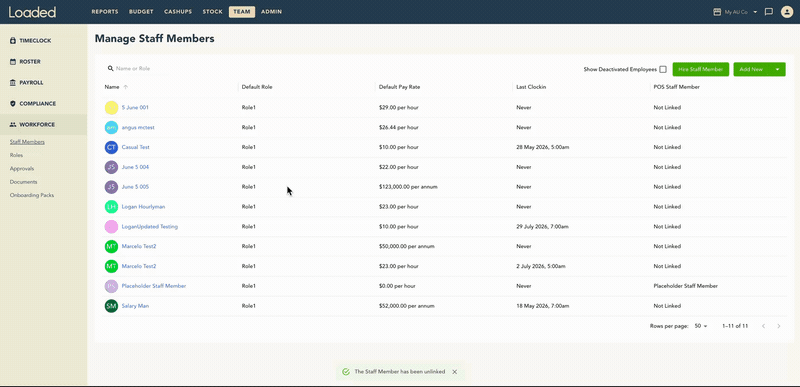
Task: Open the Roster section
Action: [25, 61]
